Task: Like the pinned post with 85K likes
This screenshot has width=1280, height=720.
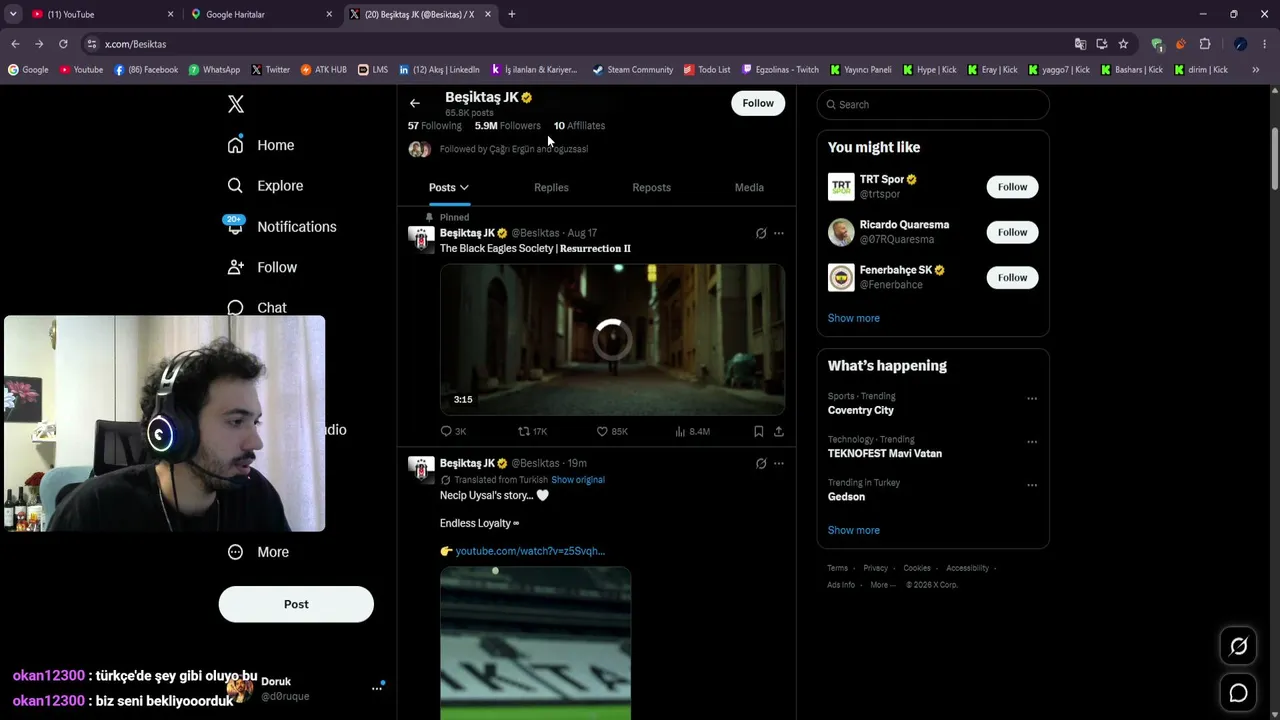Action: 612,431
